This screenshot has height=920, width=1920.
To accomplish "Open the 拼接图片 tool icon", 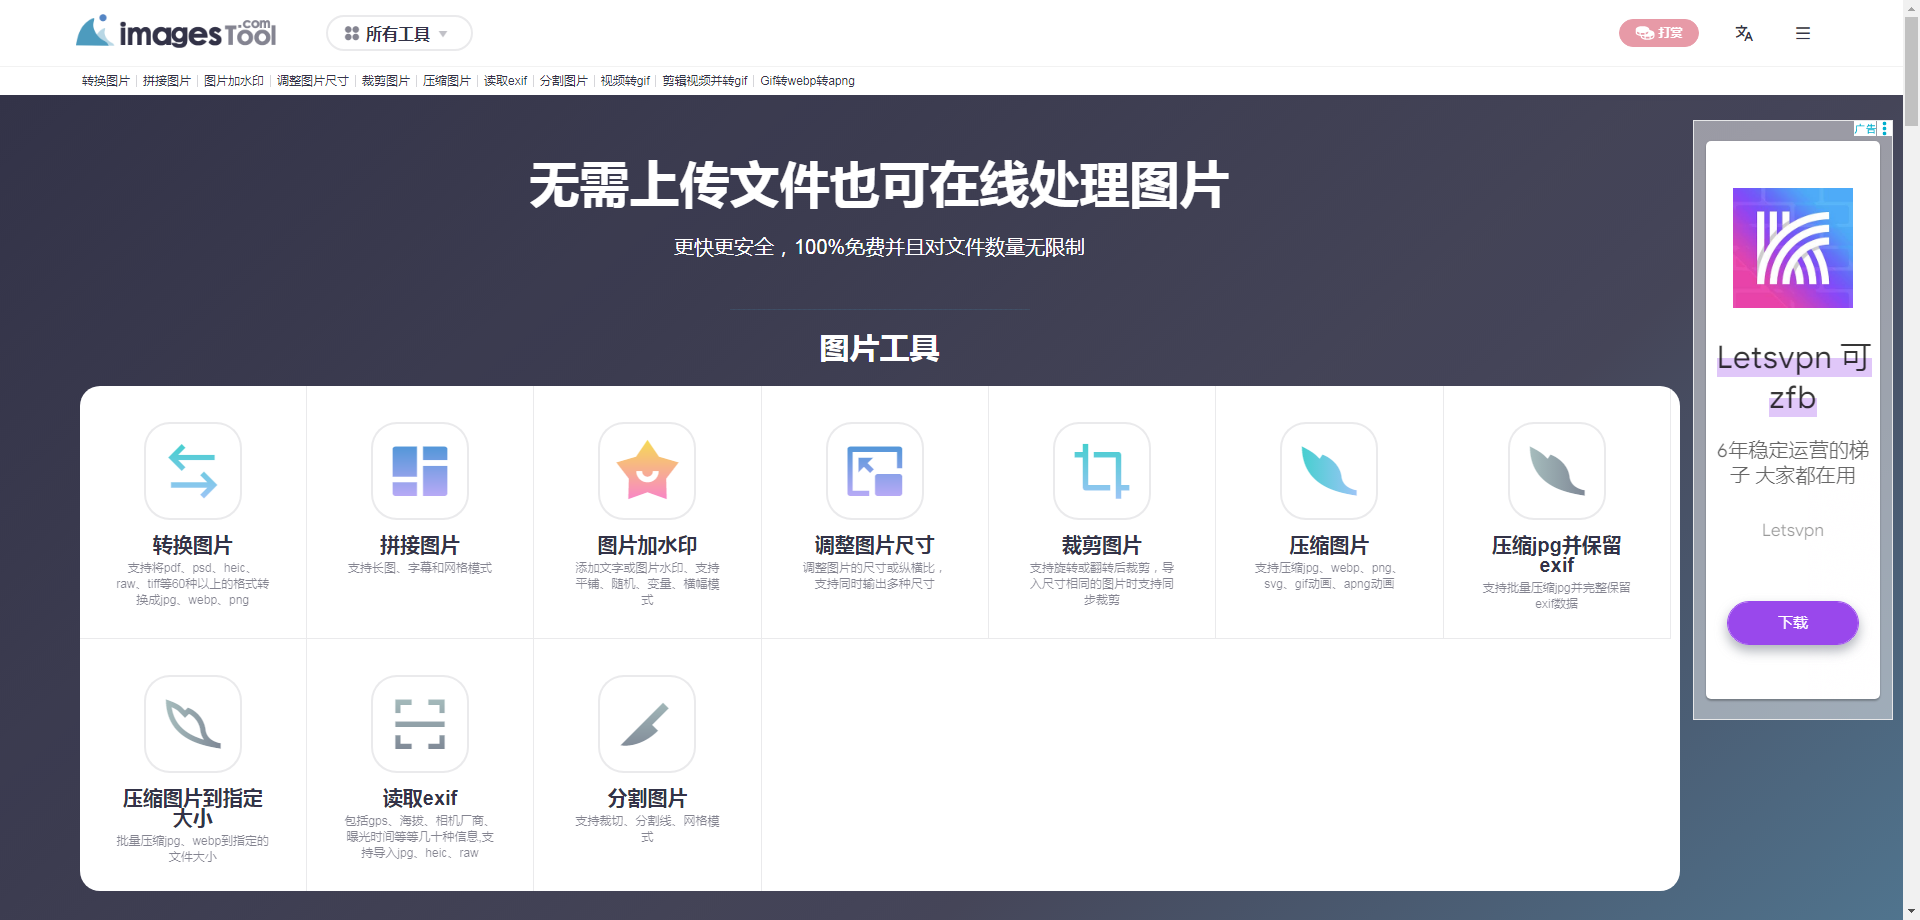I will click(420, 471).
